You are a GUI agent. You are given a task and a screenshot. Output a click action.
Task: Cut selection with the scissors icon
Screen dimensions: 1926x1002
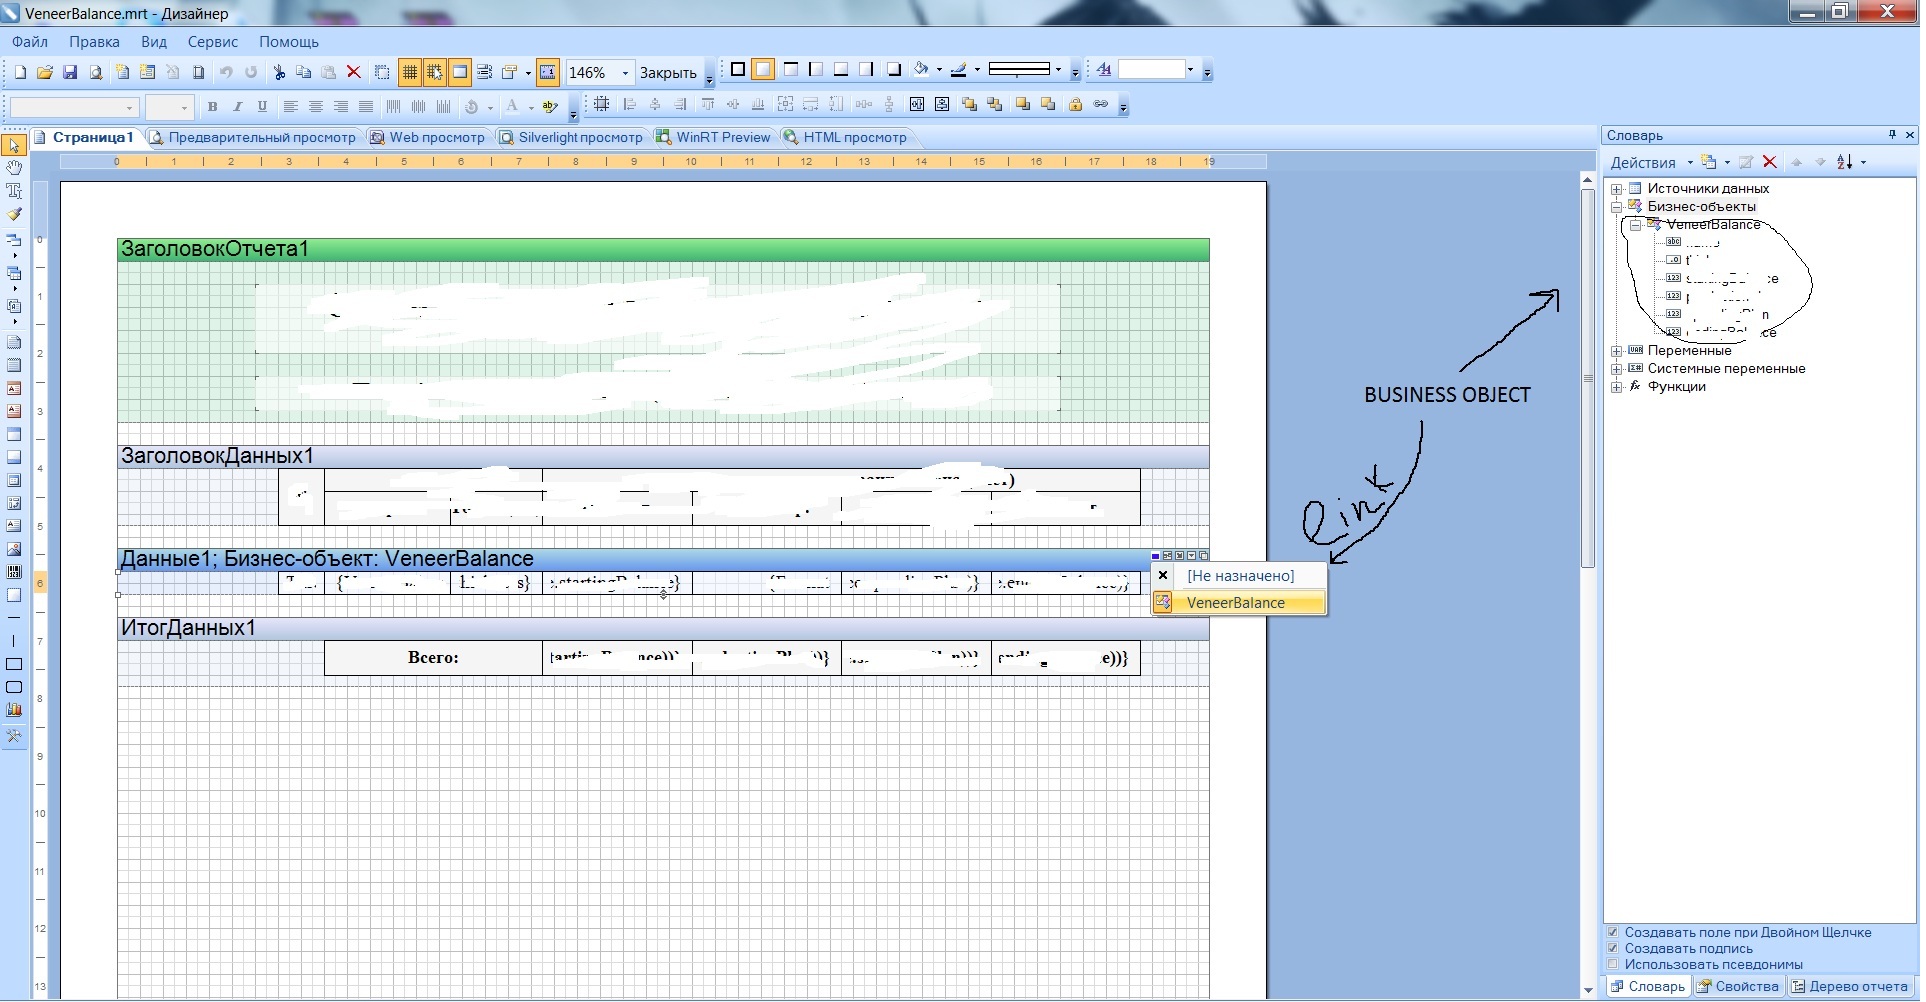279,72
